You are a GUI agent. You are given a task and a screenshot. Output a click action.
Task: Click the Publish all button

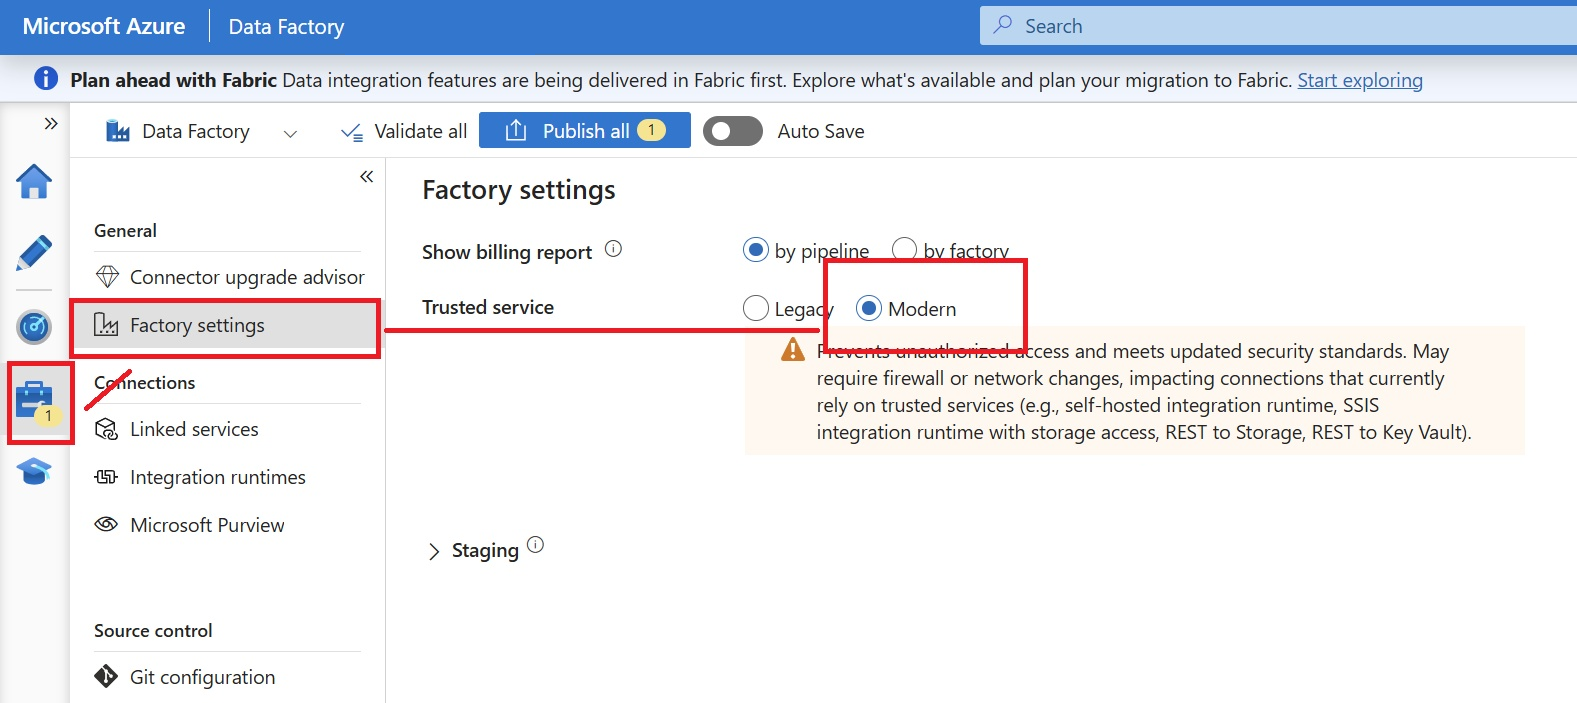585,130
